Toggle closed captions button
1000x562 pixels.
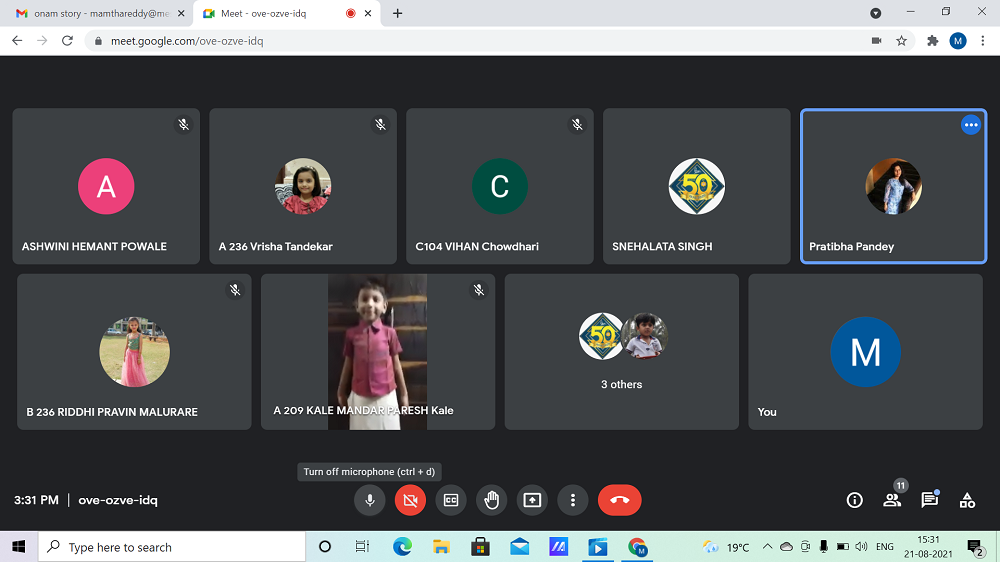point(451,500)
